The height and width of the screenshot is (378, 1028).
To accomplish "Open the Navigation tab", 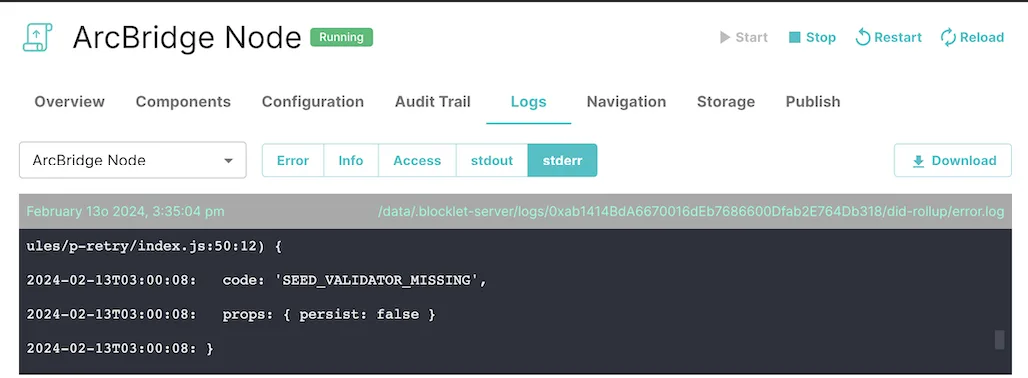I will point(626,102).
